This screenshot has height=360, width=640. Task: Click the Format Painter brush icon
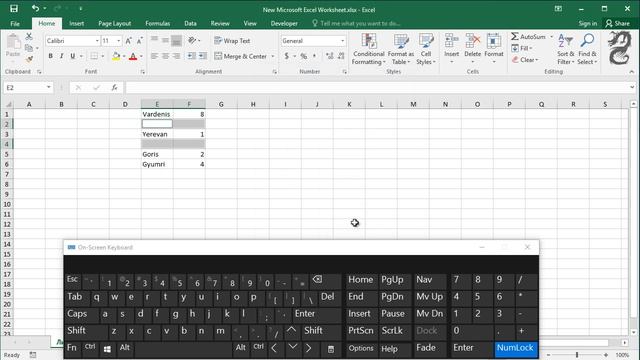[29, 59]
